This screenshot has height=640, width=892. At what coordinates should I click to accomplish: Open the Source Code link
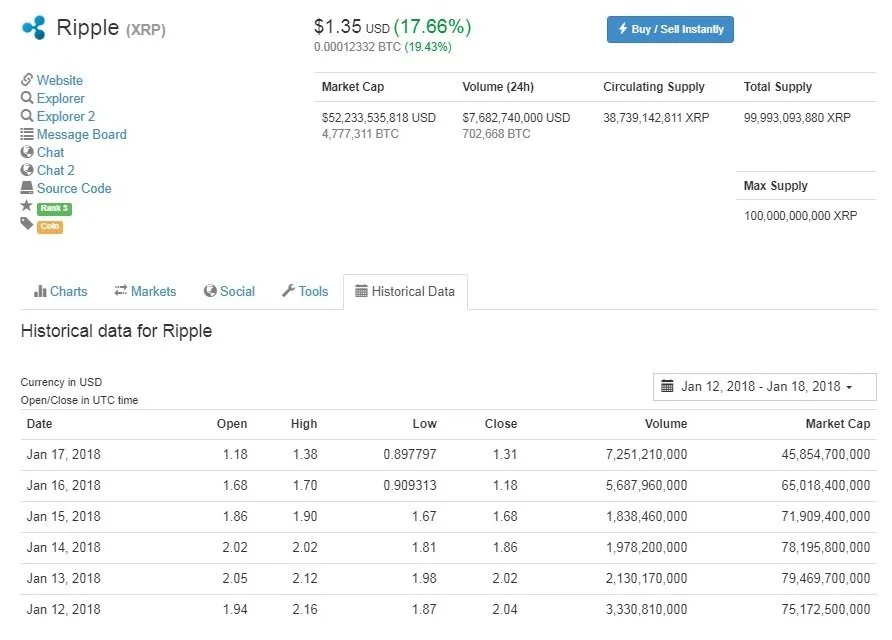74,188
